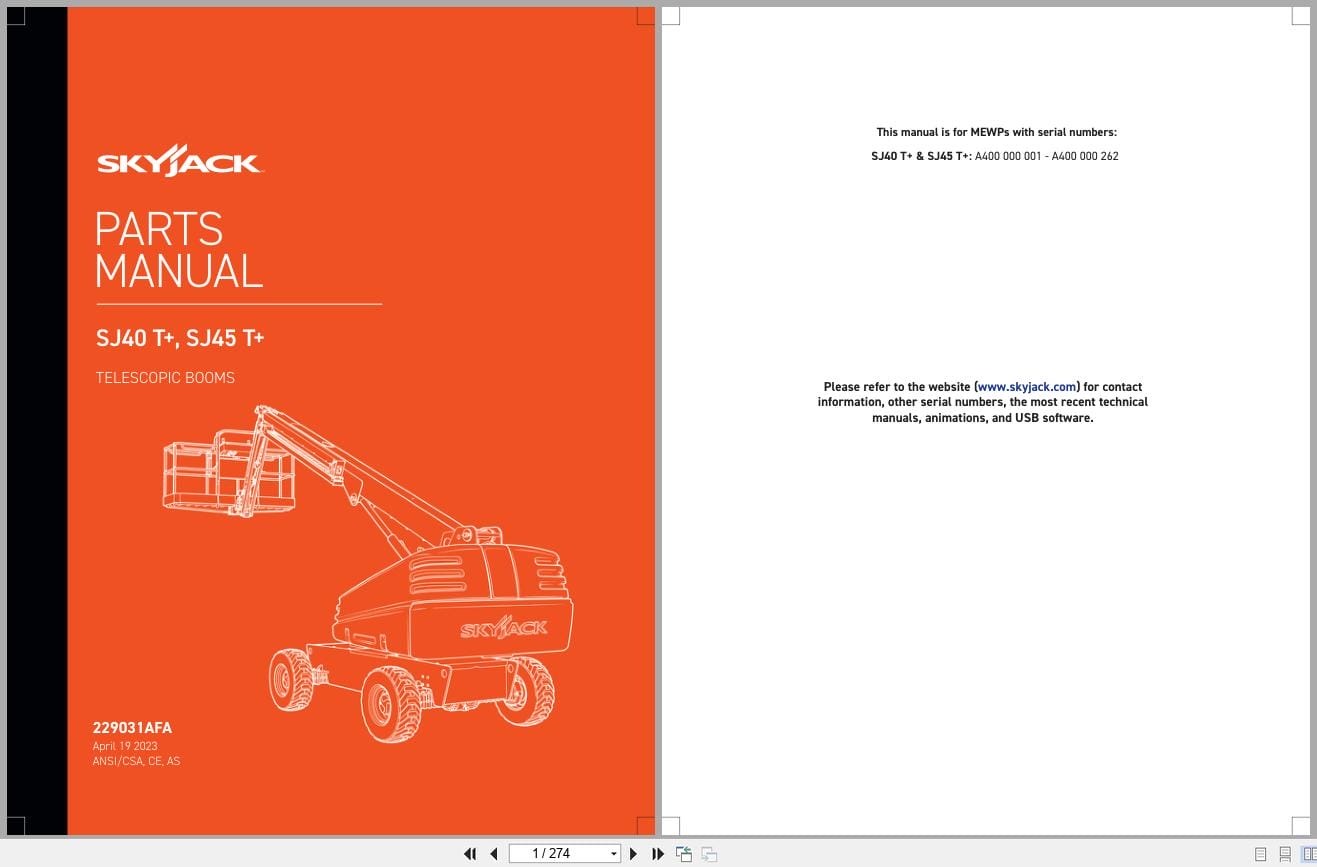
Task: Select the document number 229031AFA
Action: (x=132, y=728)
